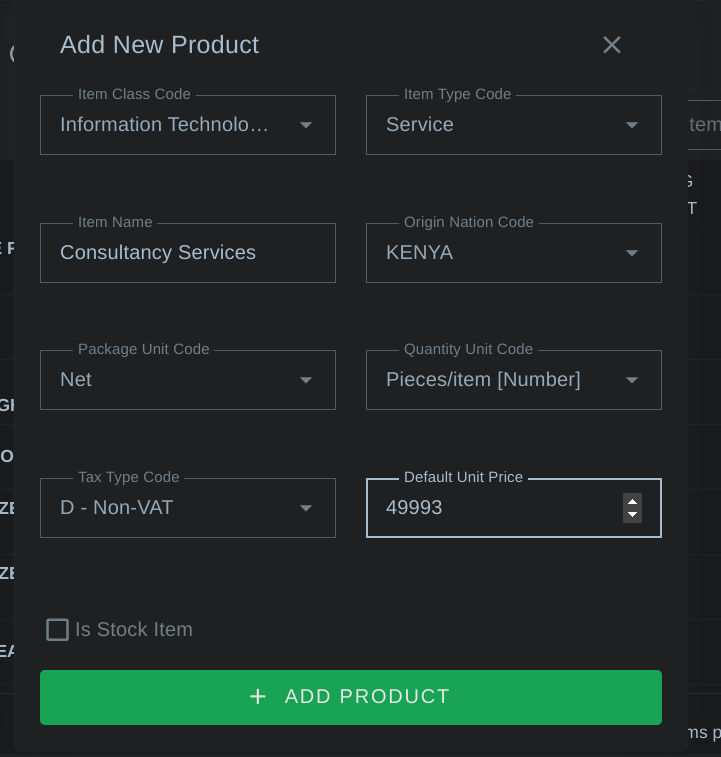The width and height of the screenshot is (721, 757).
Task: Open Quantity Unit Code dropdown arrow
Action: (x=632, y=380)
